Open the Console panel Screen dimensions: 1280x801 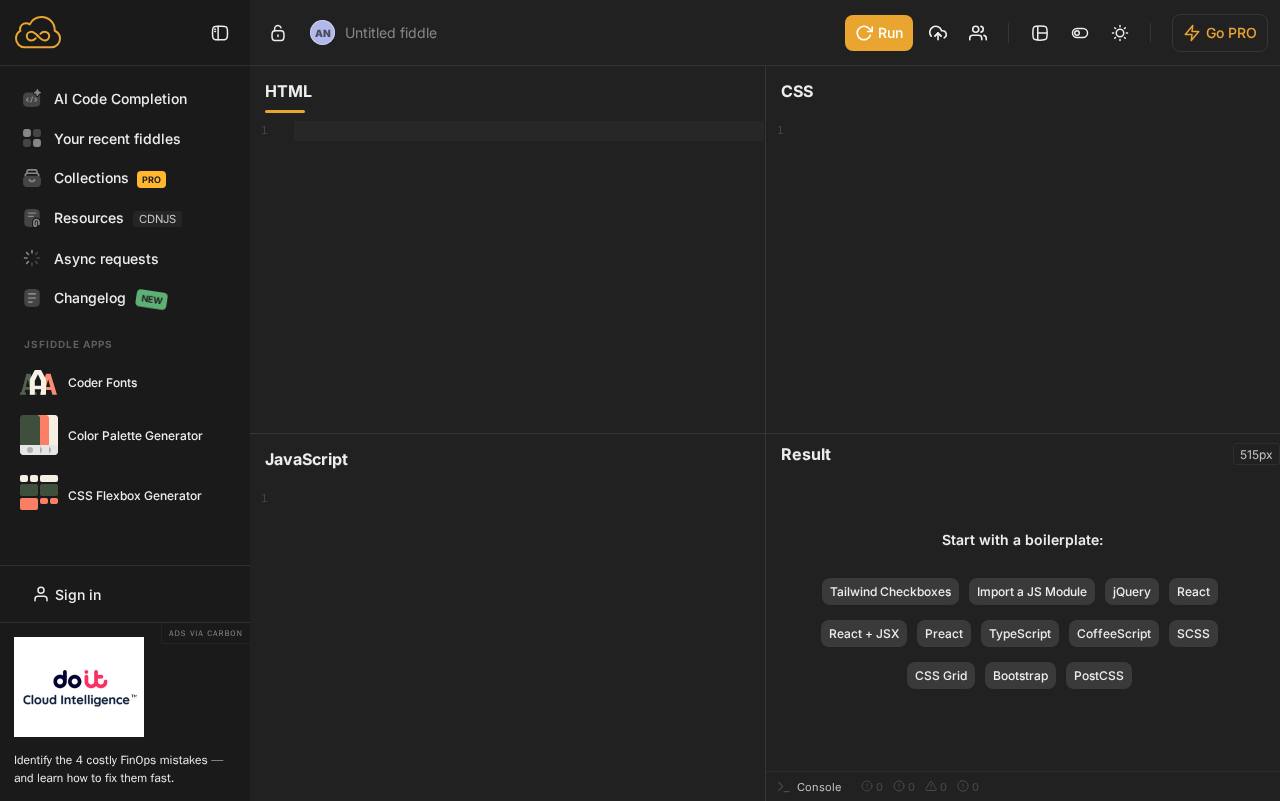click(818, 787)
